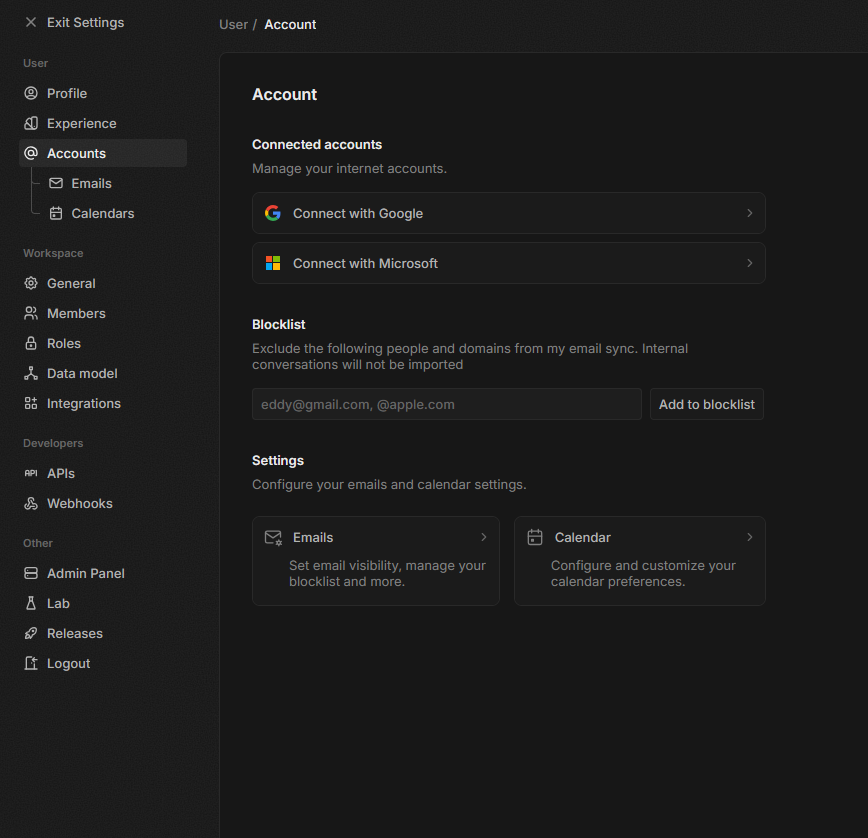The width and height of the screenshot is (868, 838).
Task: Navigate to Roles settings
Action: click(x=103, y=343)
